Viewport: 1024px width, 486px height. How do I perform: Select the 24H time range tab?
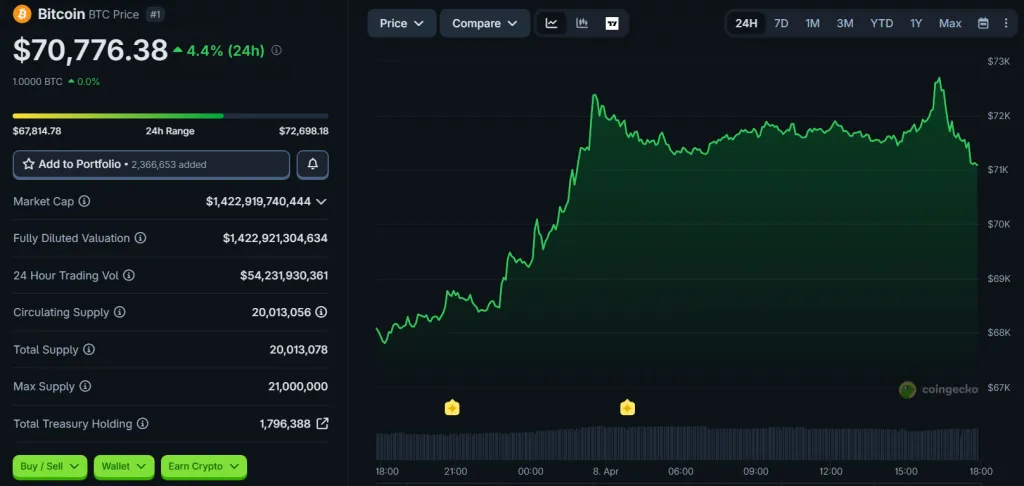click(x=746, y=24)
